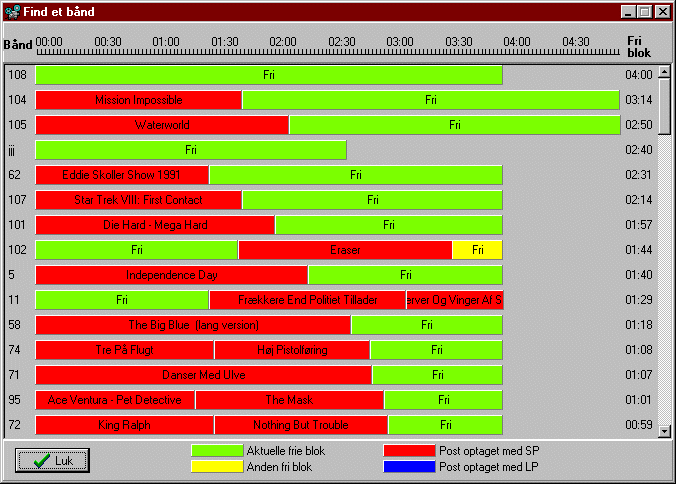676x484 pixels.
Task: Click the Eddie Skoller Show 1991 recording
Action: 122,175
